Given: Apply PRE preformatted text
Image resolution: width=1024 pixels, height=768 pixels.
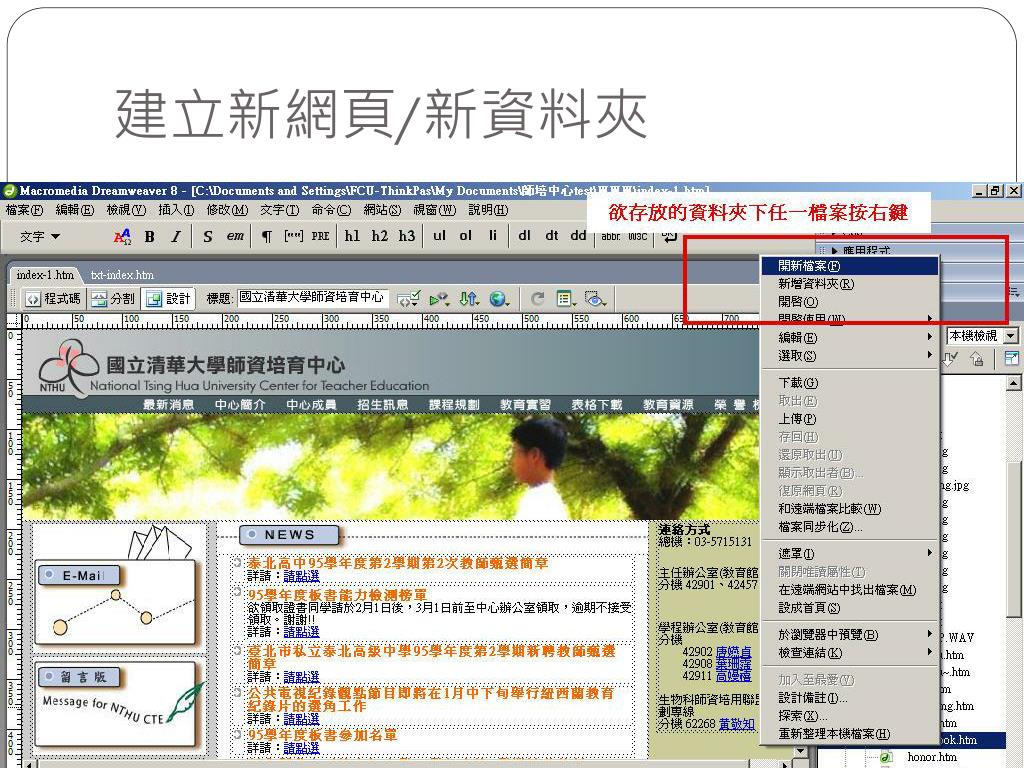Looking at the screenshot, I should (320, 236).
